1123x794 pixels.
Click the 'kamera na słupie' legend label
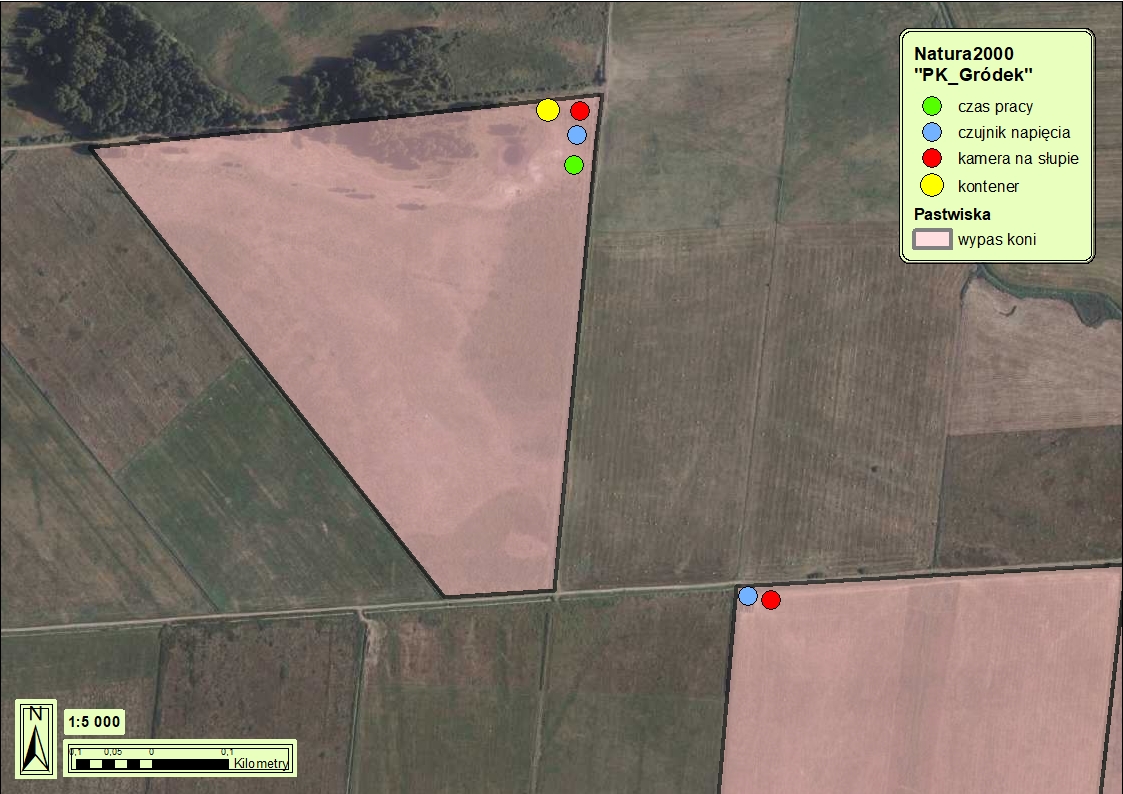pyautogui.click(x=1017, y=158)
